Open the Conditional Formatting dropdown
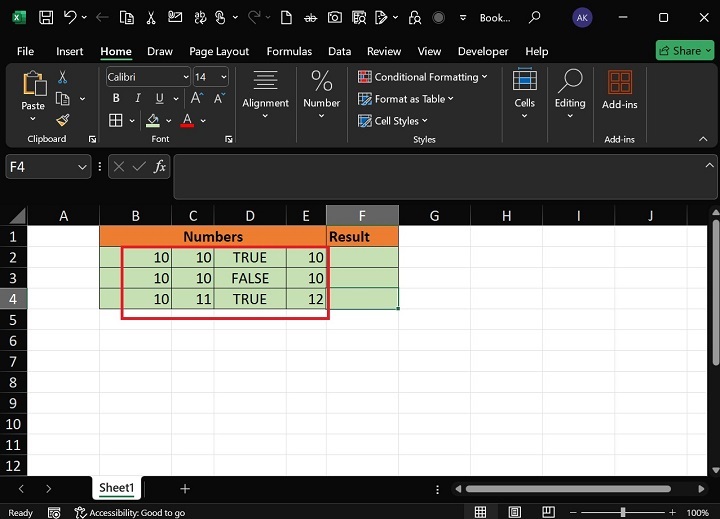The image size is (720, 519). click(x=424, y=77)
